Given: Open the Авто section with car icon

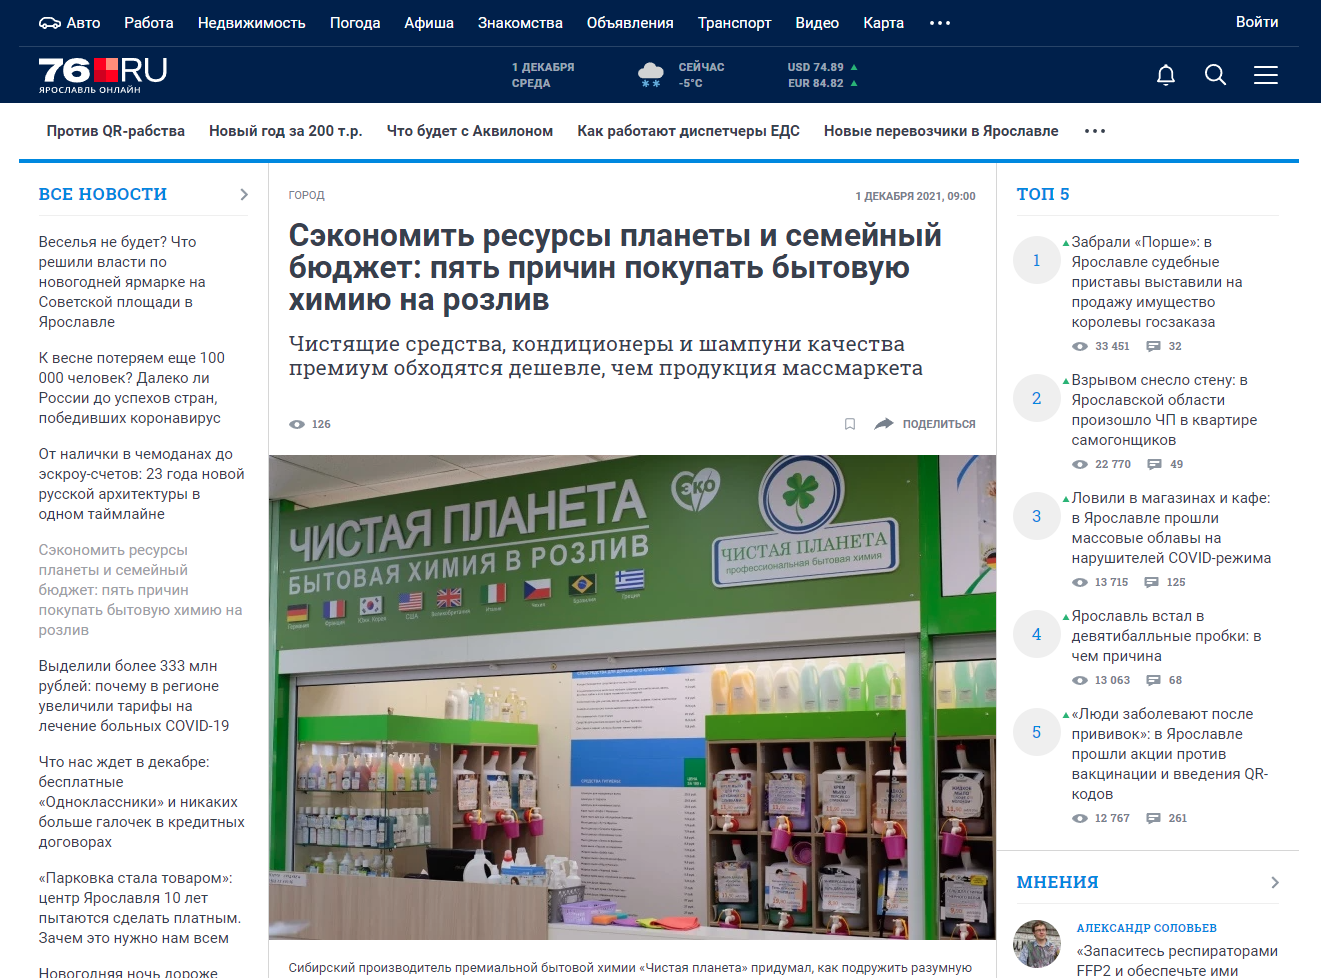Looking at the screenshot, I should [x=69, y=22].
